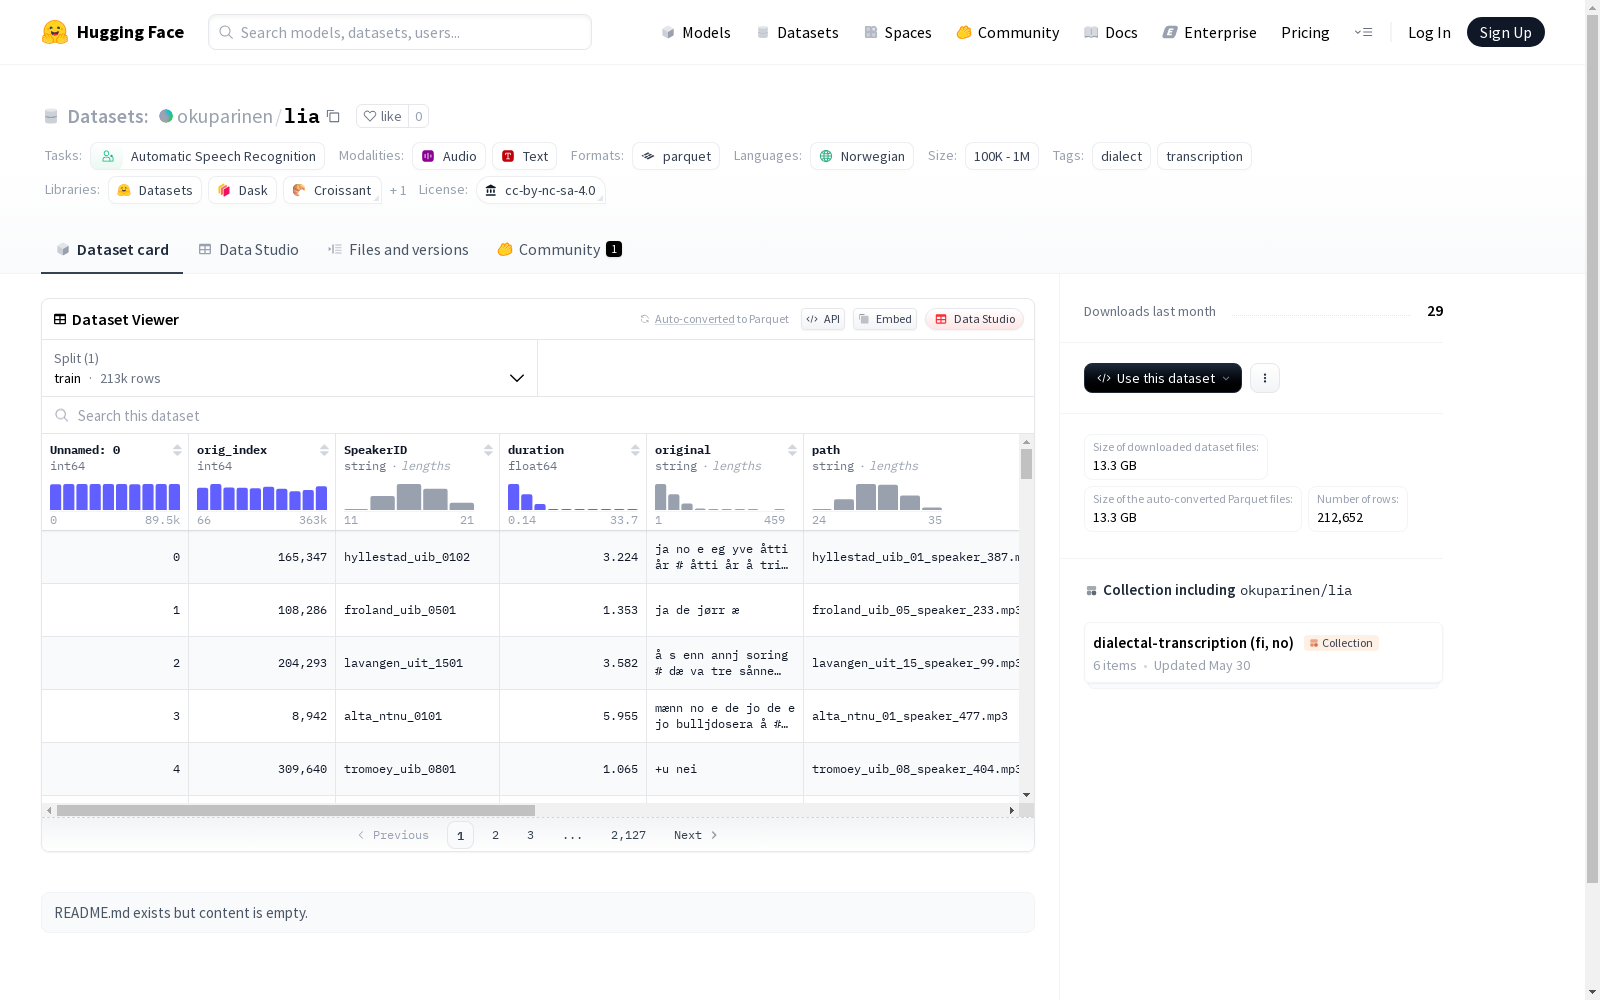1600x1000 pixels.
Task: Open the Pricing page
Action: [1305, 32]
